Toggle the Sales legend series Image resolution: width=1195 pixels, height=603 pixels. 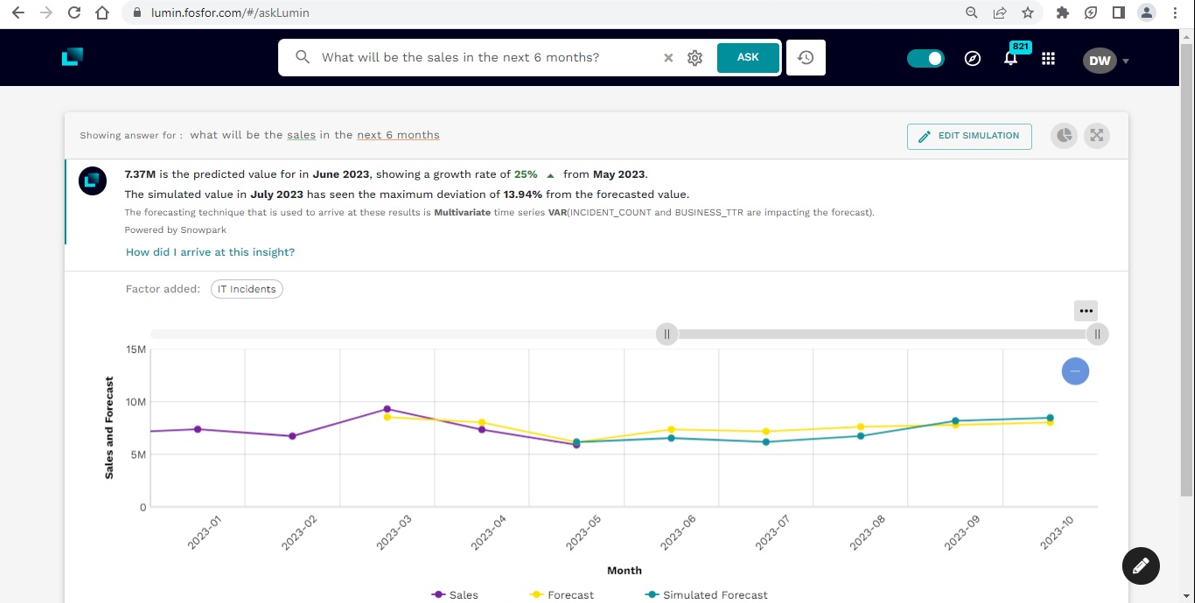click(455, 595)
